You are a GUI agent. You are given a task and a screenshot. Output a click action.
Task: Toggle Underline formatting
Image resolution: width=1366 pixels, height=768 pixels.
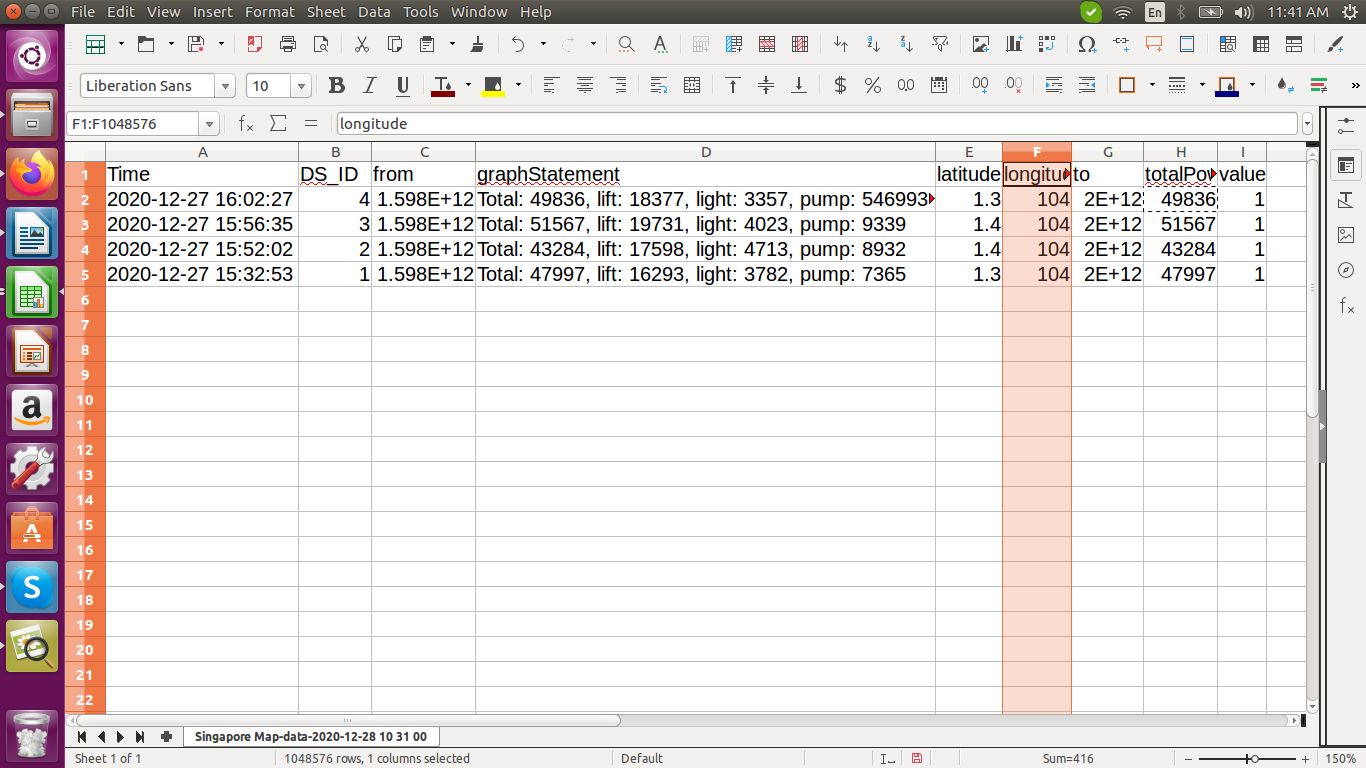click(403, 86)
